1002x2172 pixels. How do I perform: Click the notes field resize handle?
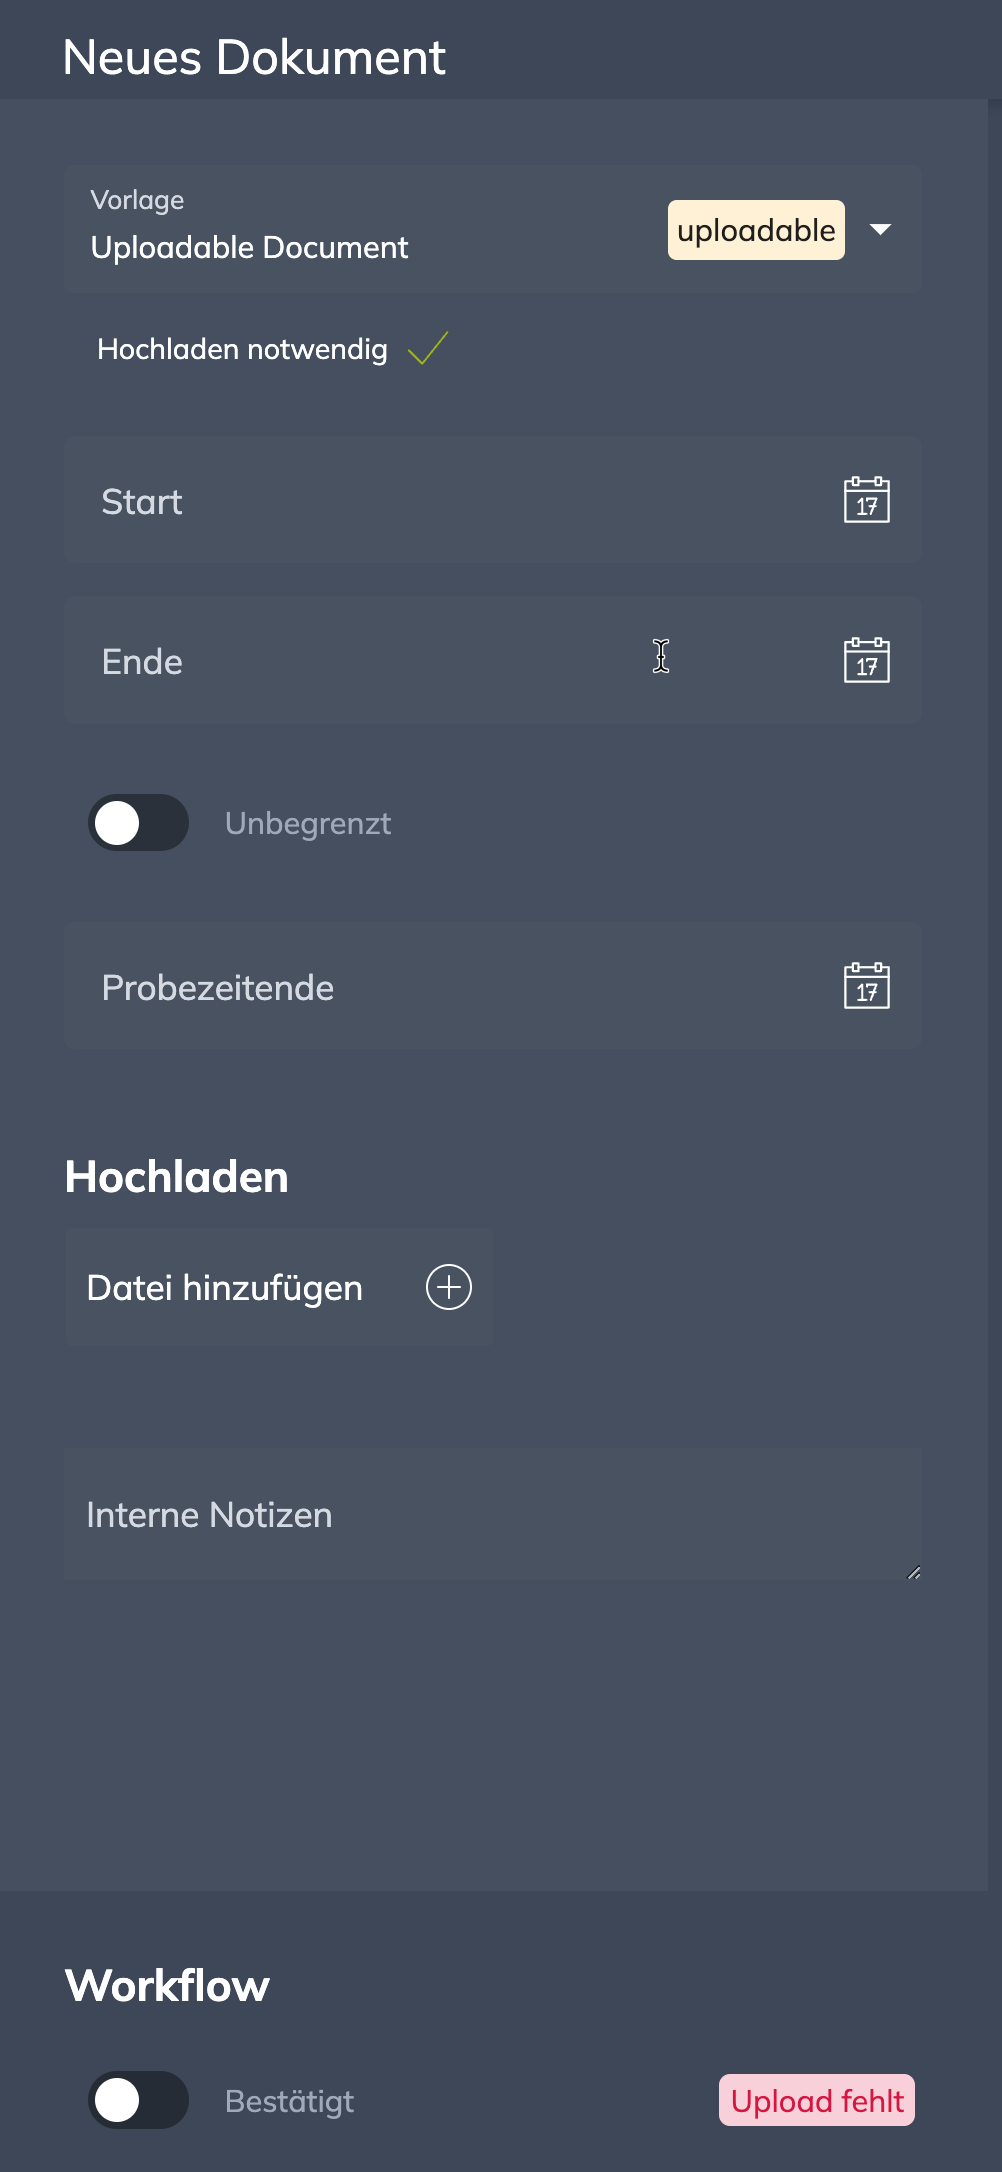pos(913,1573)
